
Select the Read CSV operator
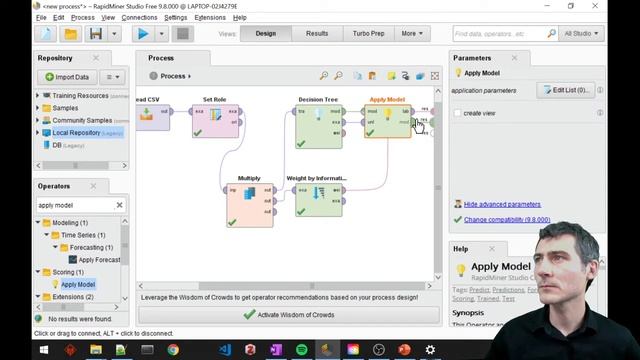point(153,117)
